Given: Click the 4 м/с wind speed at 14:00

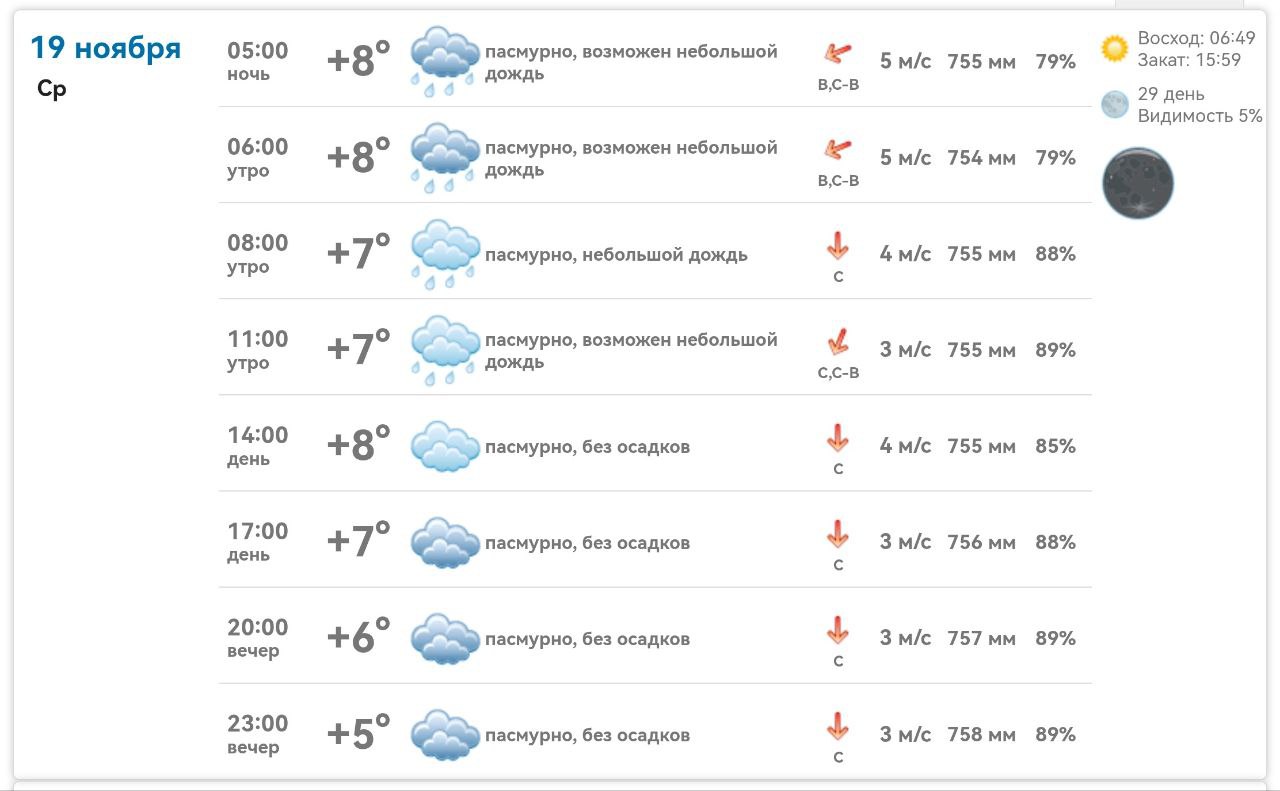Looking at the screenshot, I should [905, 446].
